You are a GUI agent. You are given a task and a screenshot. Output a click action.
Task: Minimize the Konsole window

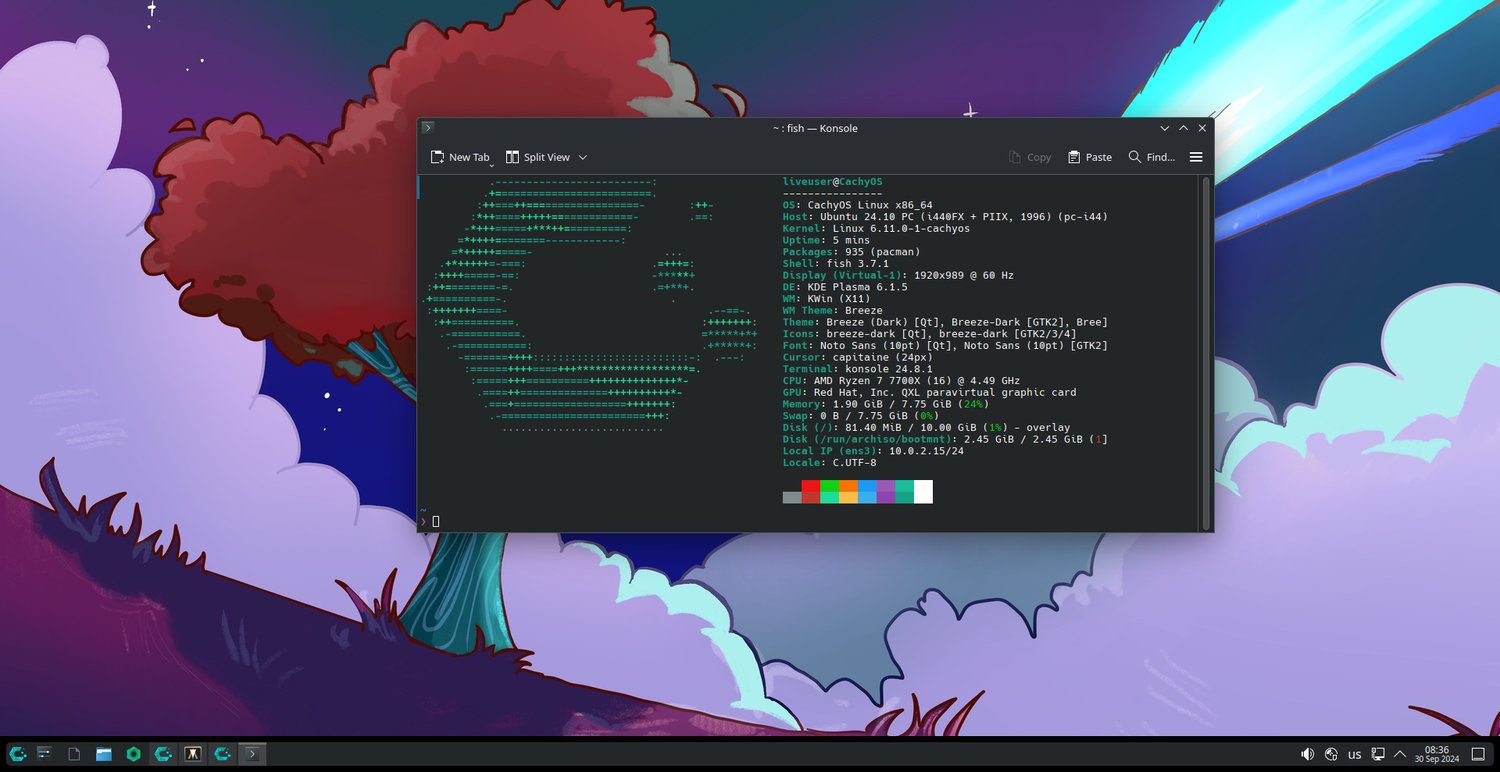tap(1165, 128)
